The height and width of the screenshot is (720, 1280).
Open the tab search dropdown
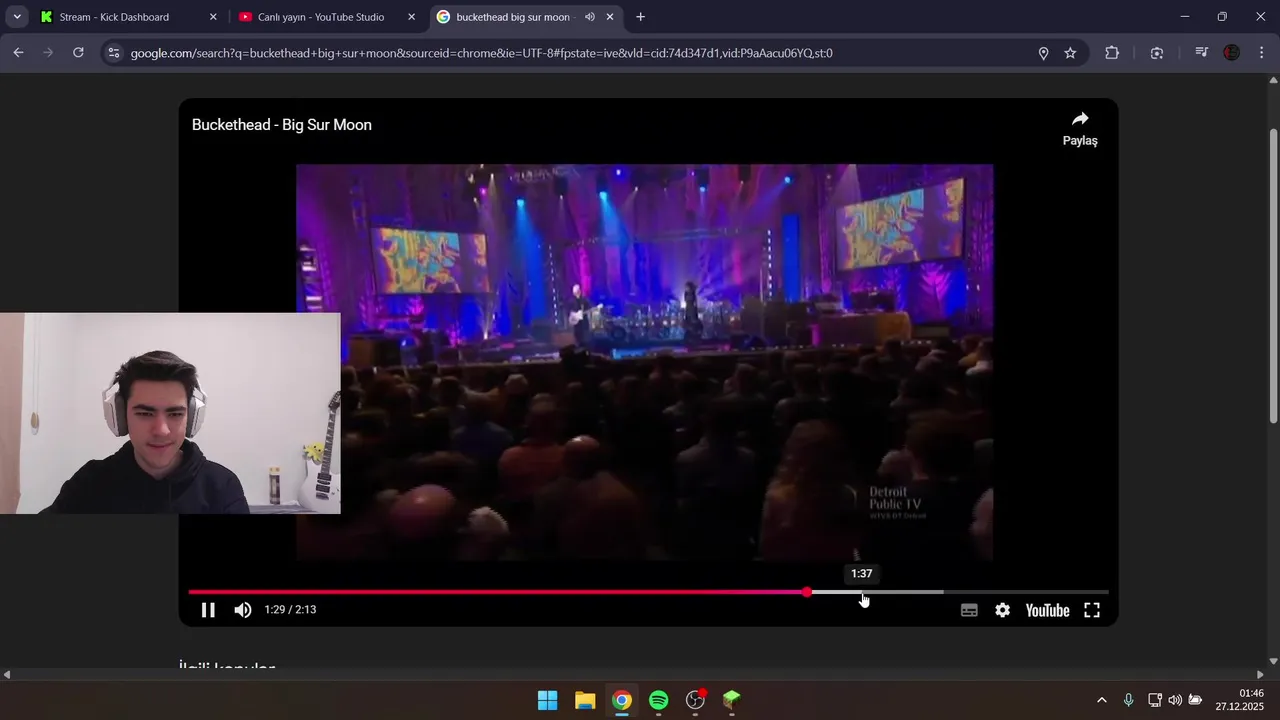pyautogui.click(x=17, y=17)
